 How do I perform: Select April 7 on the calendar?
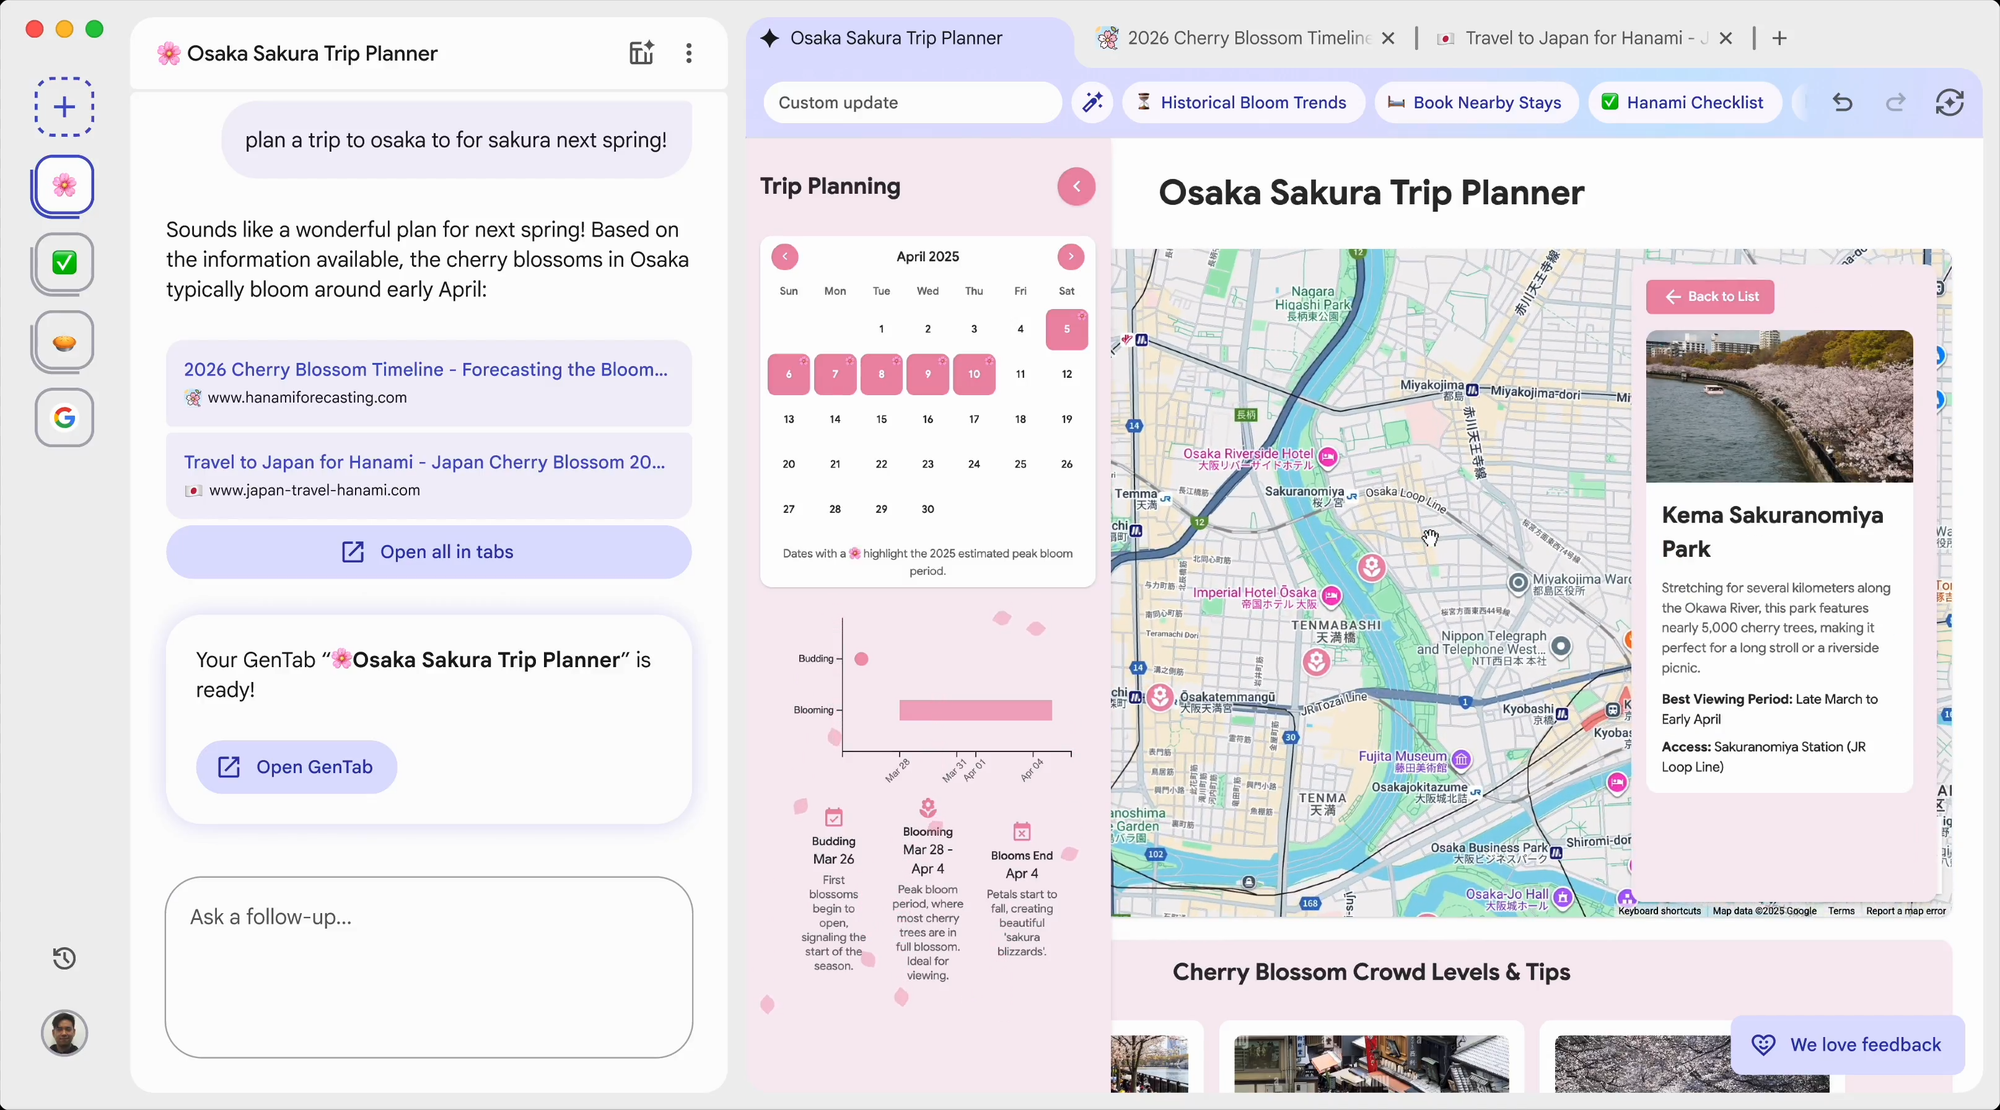pos(835,374)
